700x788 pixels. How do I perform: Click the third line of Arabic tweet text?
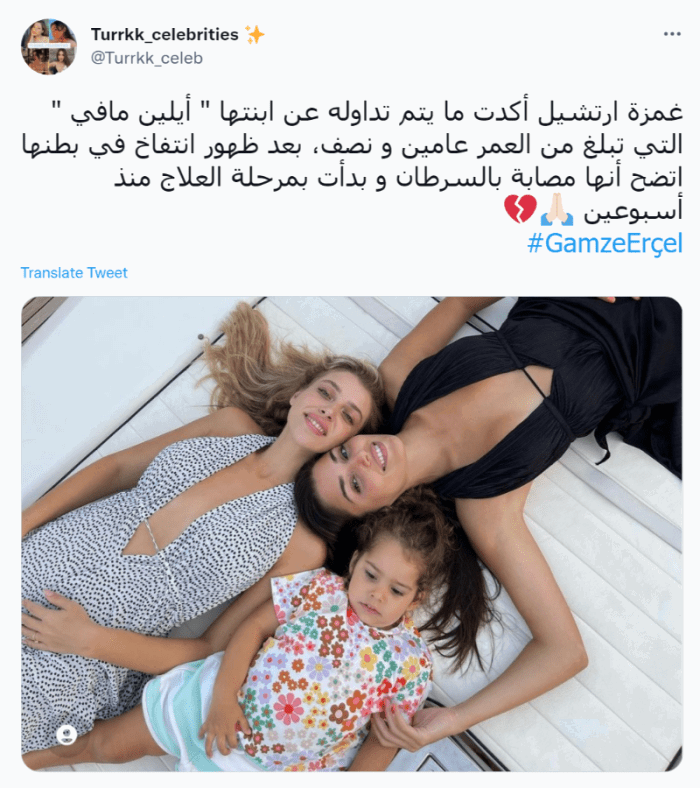coord(398,178)
